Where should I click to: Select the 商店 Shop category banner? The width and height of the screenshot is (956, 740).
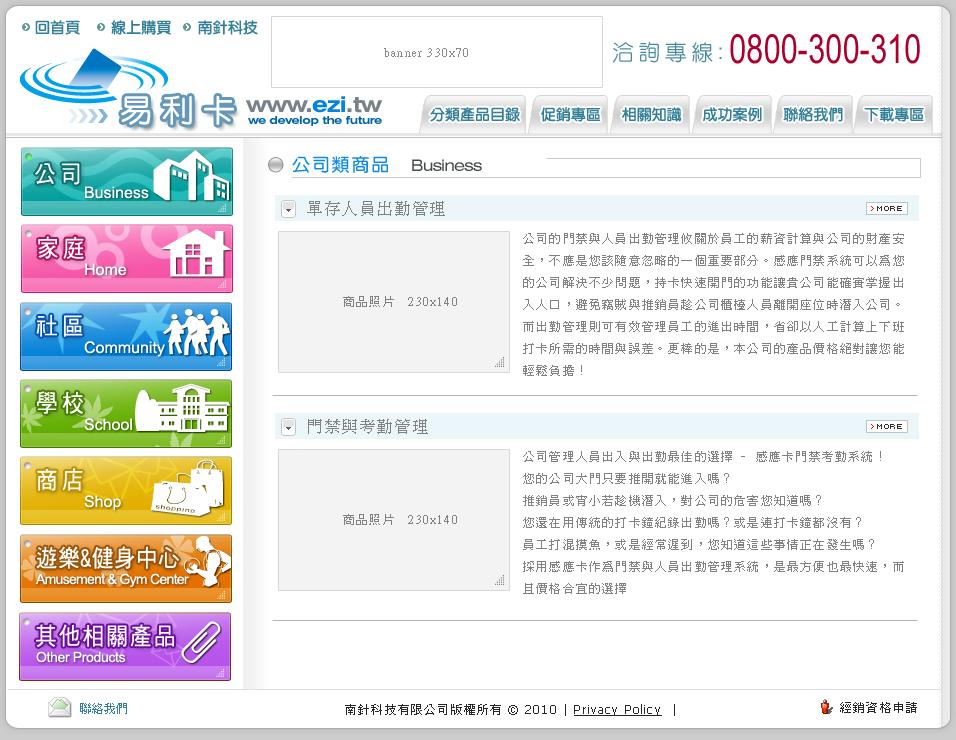[x=126, y=491]
